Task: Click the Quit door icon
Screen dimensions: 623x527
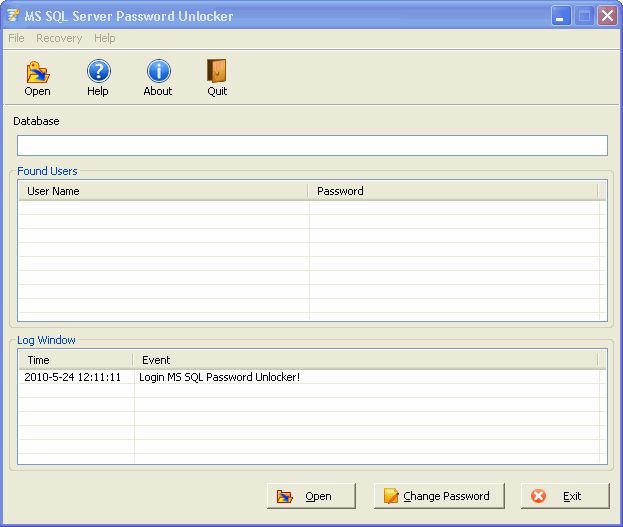Action: click(217, 72)
